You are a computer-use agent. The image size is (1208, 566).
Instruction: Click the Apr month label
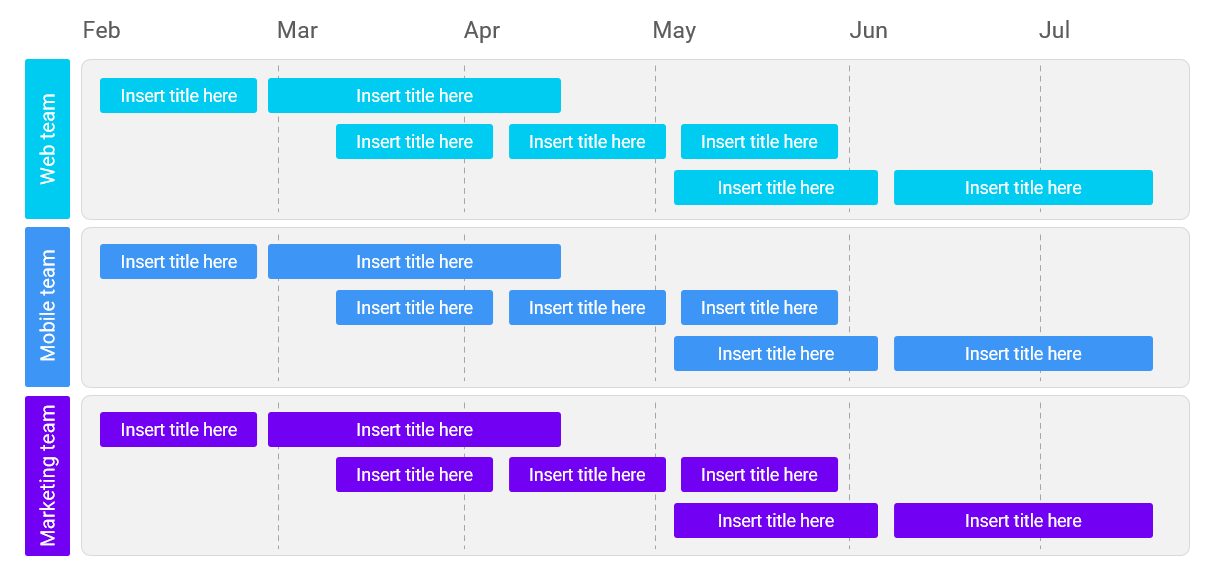(x=481, y=30)
